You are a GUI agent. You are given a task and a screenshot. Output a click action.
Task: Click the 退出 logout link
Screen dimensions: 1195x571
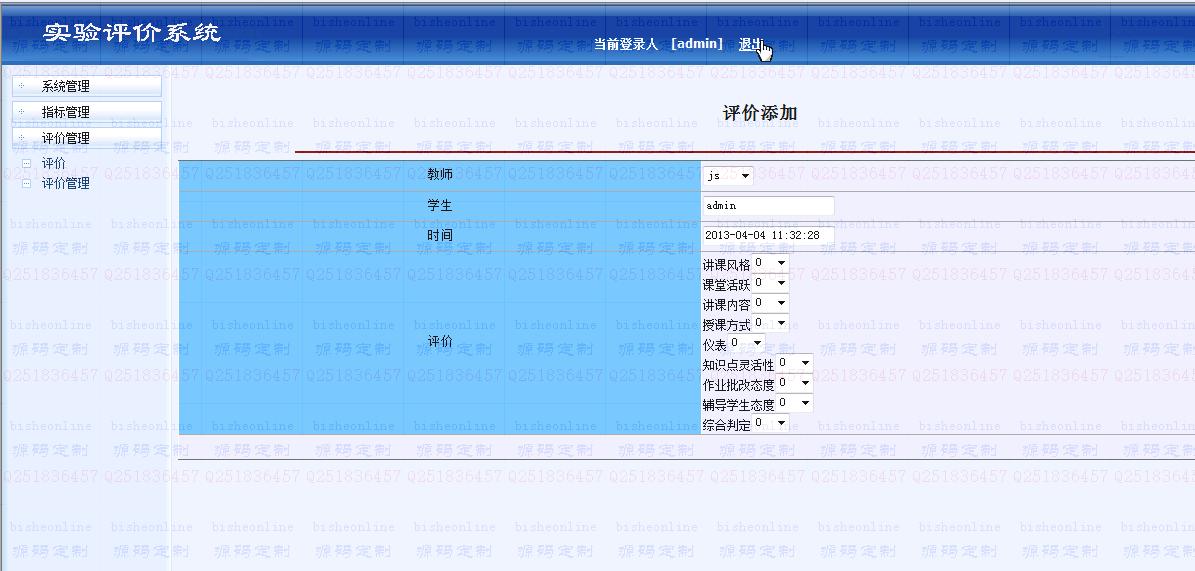click(x=750, y=44)
